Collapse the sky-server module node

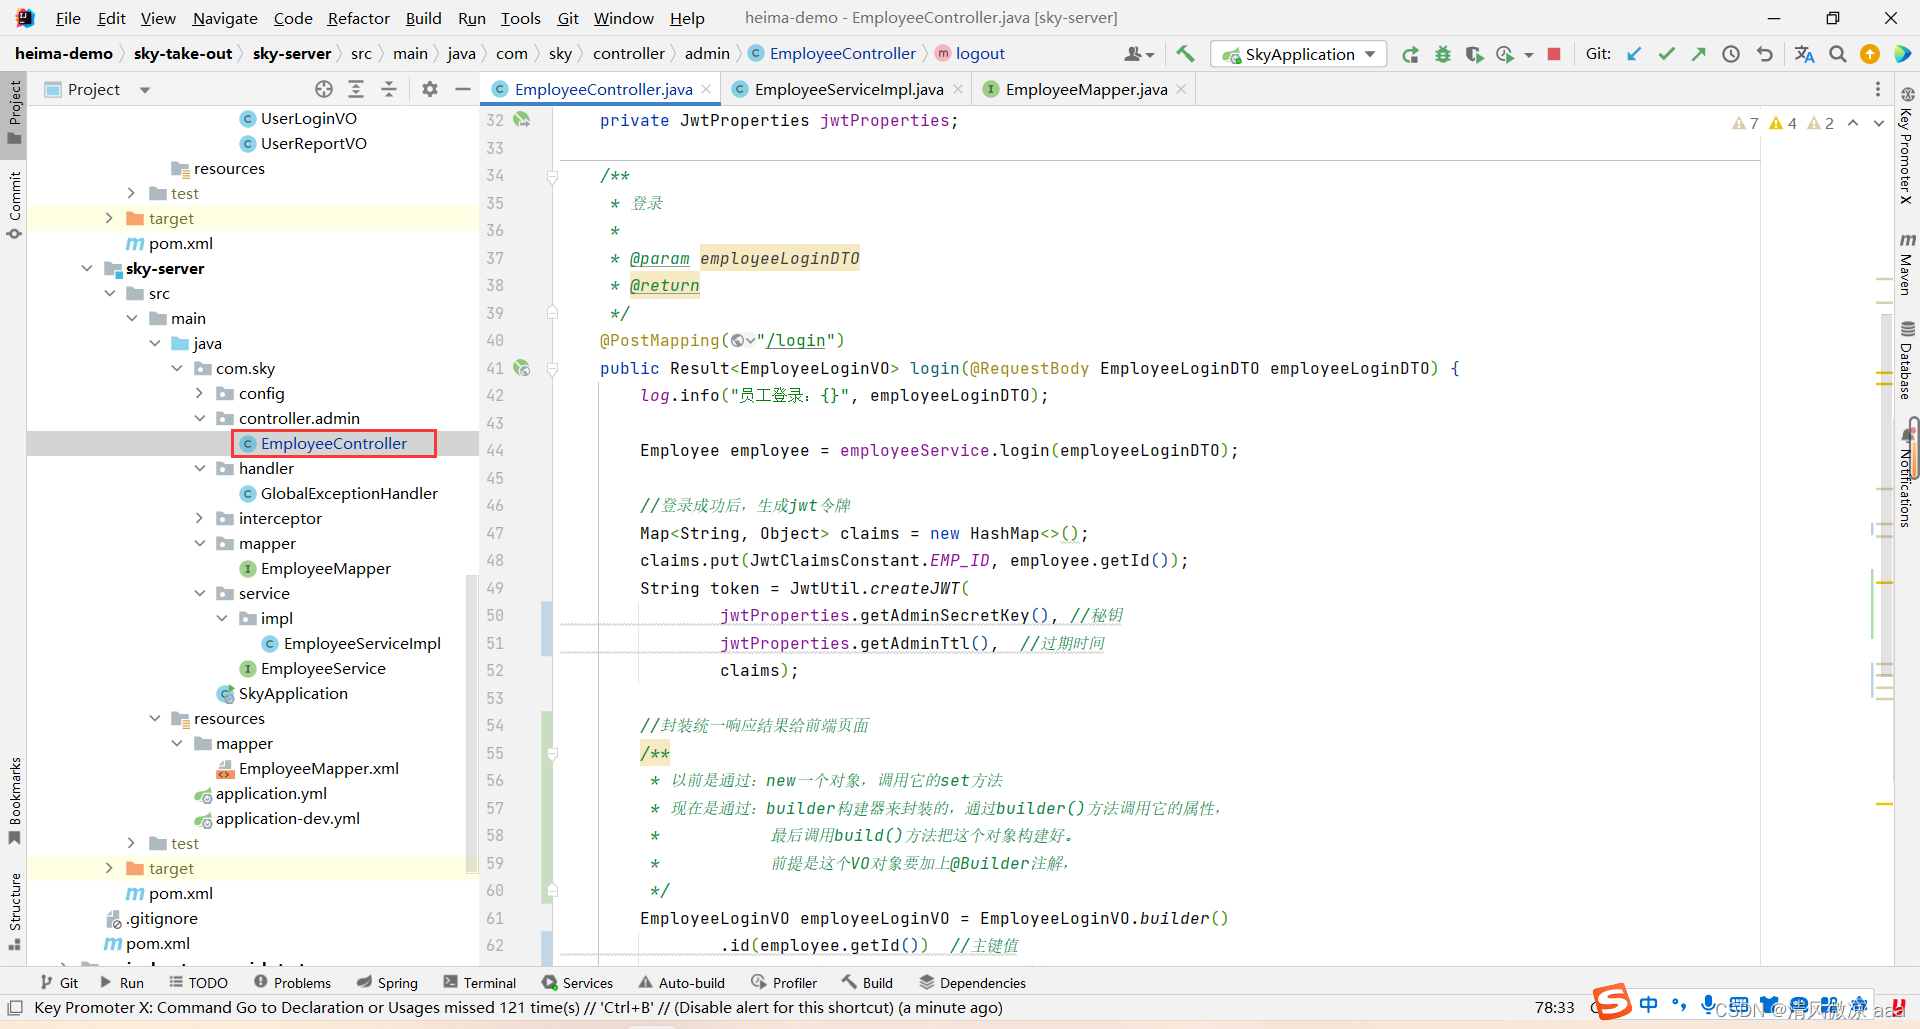point(87,268)
